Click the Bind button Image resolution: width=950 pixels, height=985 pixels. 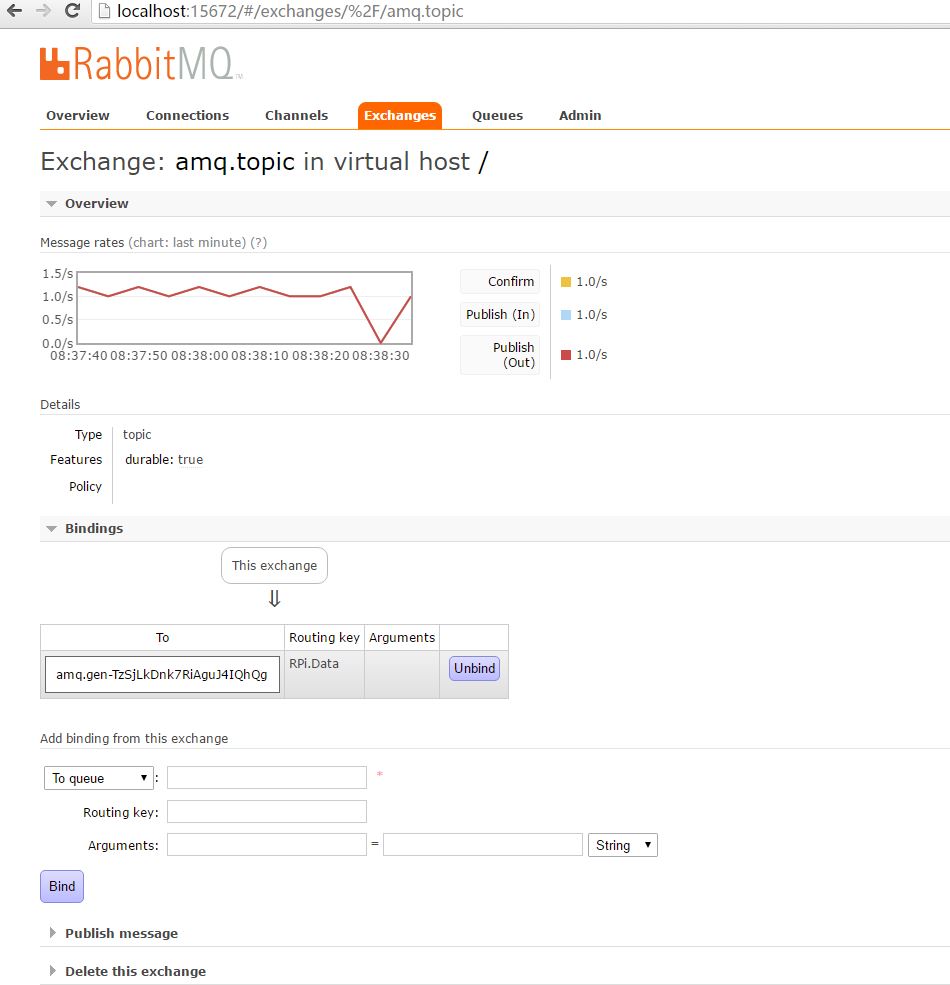[62, 886]
